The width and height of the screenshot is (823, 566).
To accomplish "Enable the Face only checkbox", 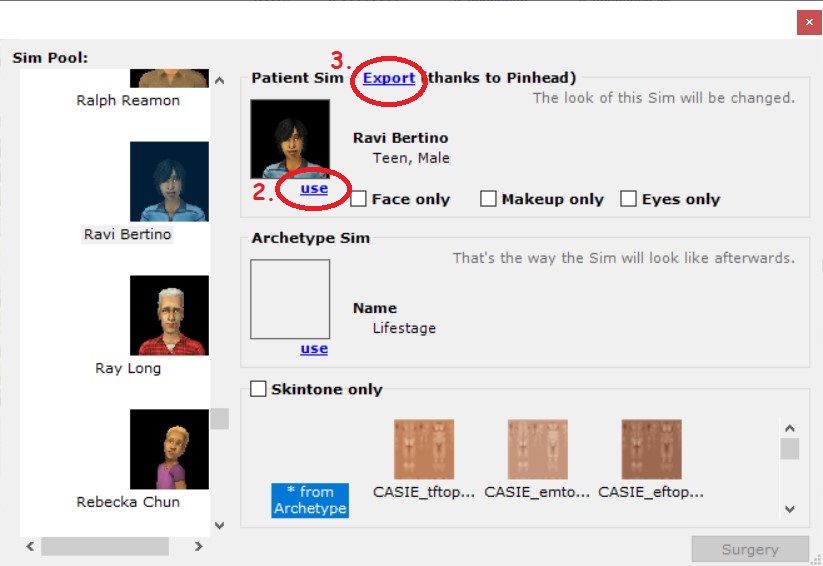I will [358, 198].
